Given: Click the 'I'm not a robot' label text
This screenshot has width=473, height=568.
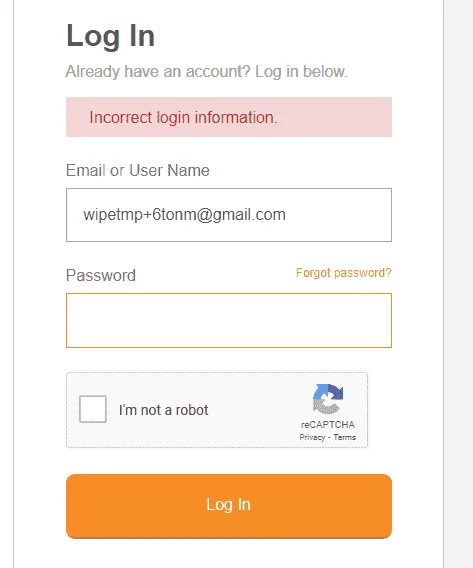Looking at the screenshot, I should tap(163, 410).
